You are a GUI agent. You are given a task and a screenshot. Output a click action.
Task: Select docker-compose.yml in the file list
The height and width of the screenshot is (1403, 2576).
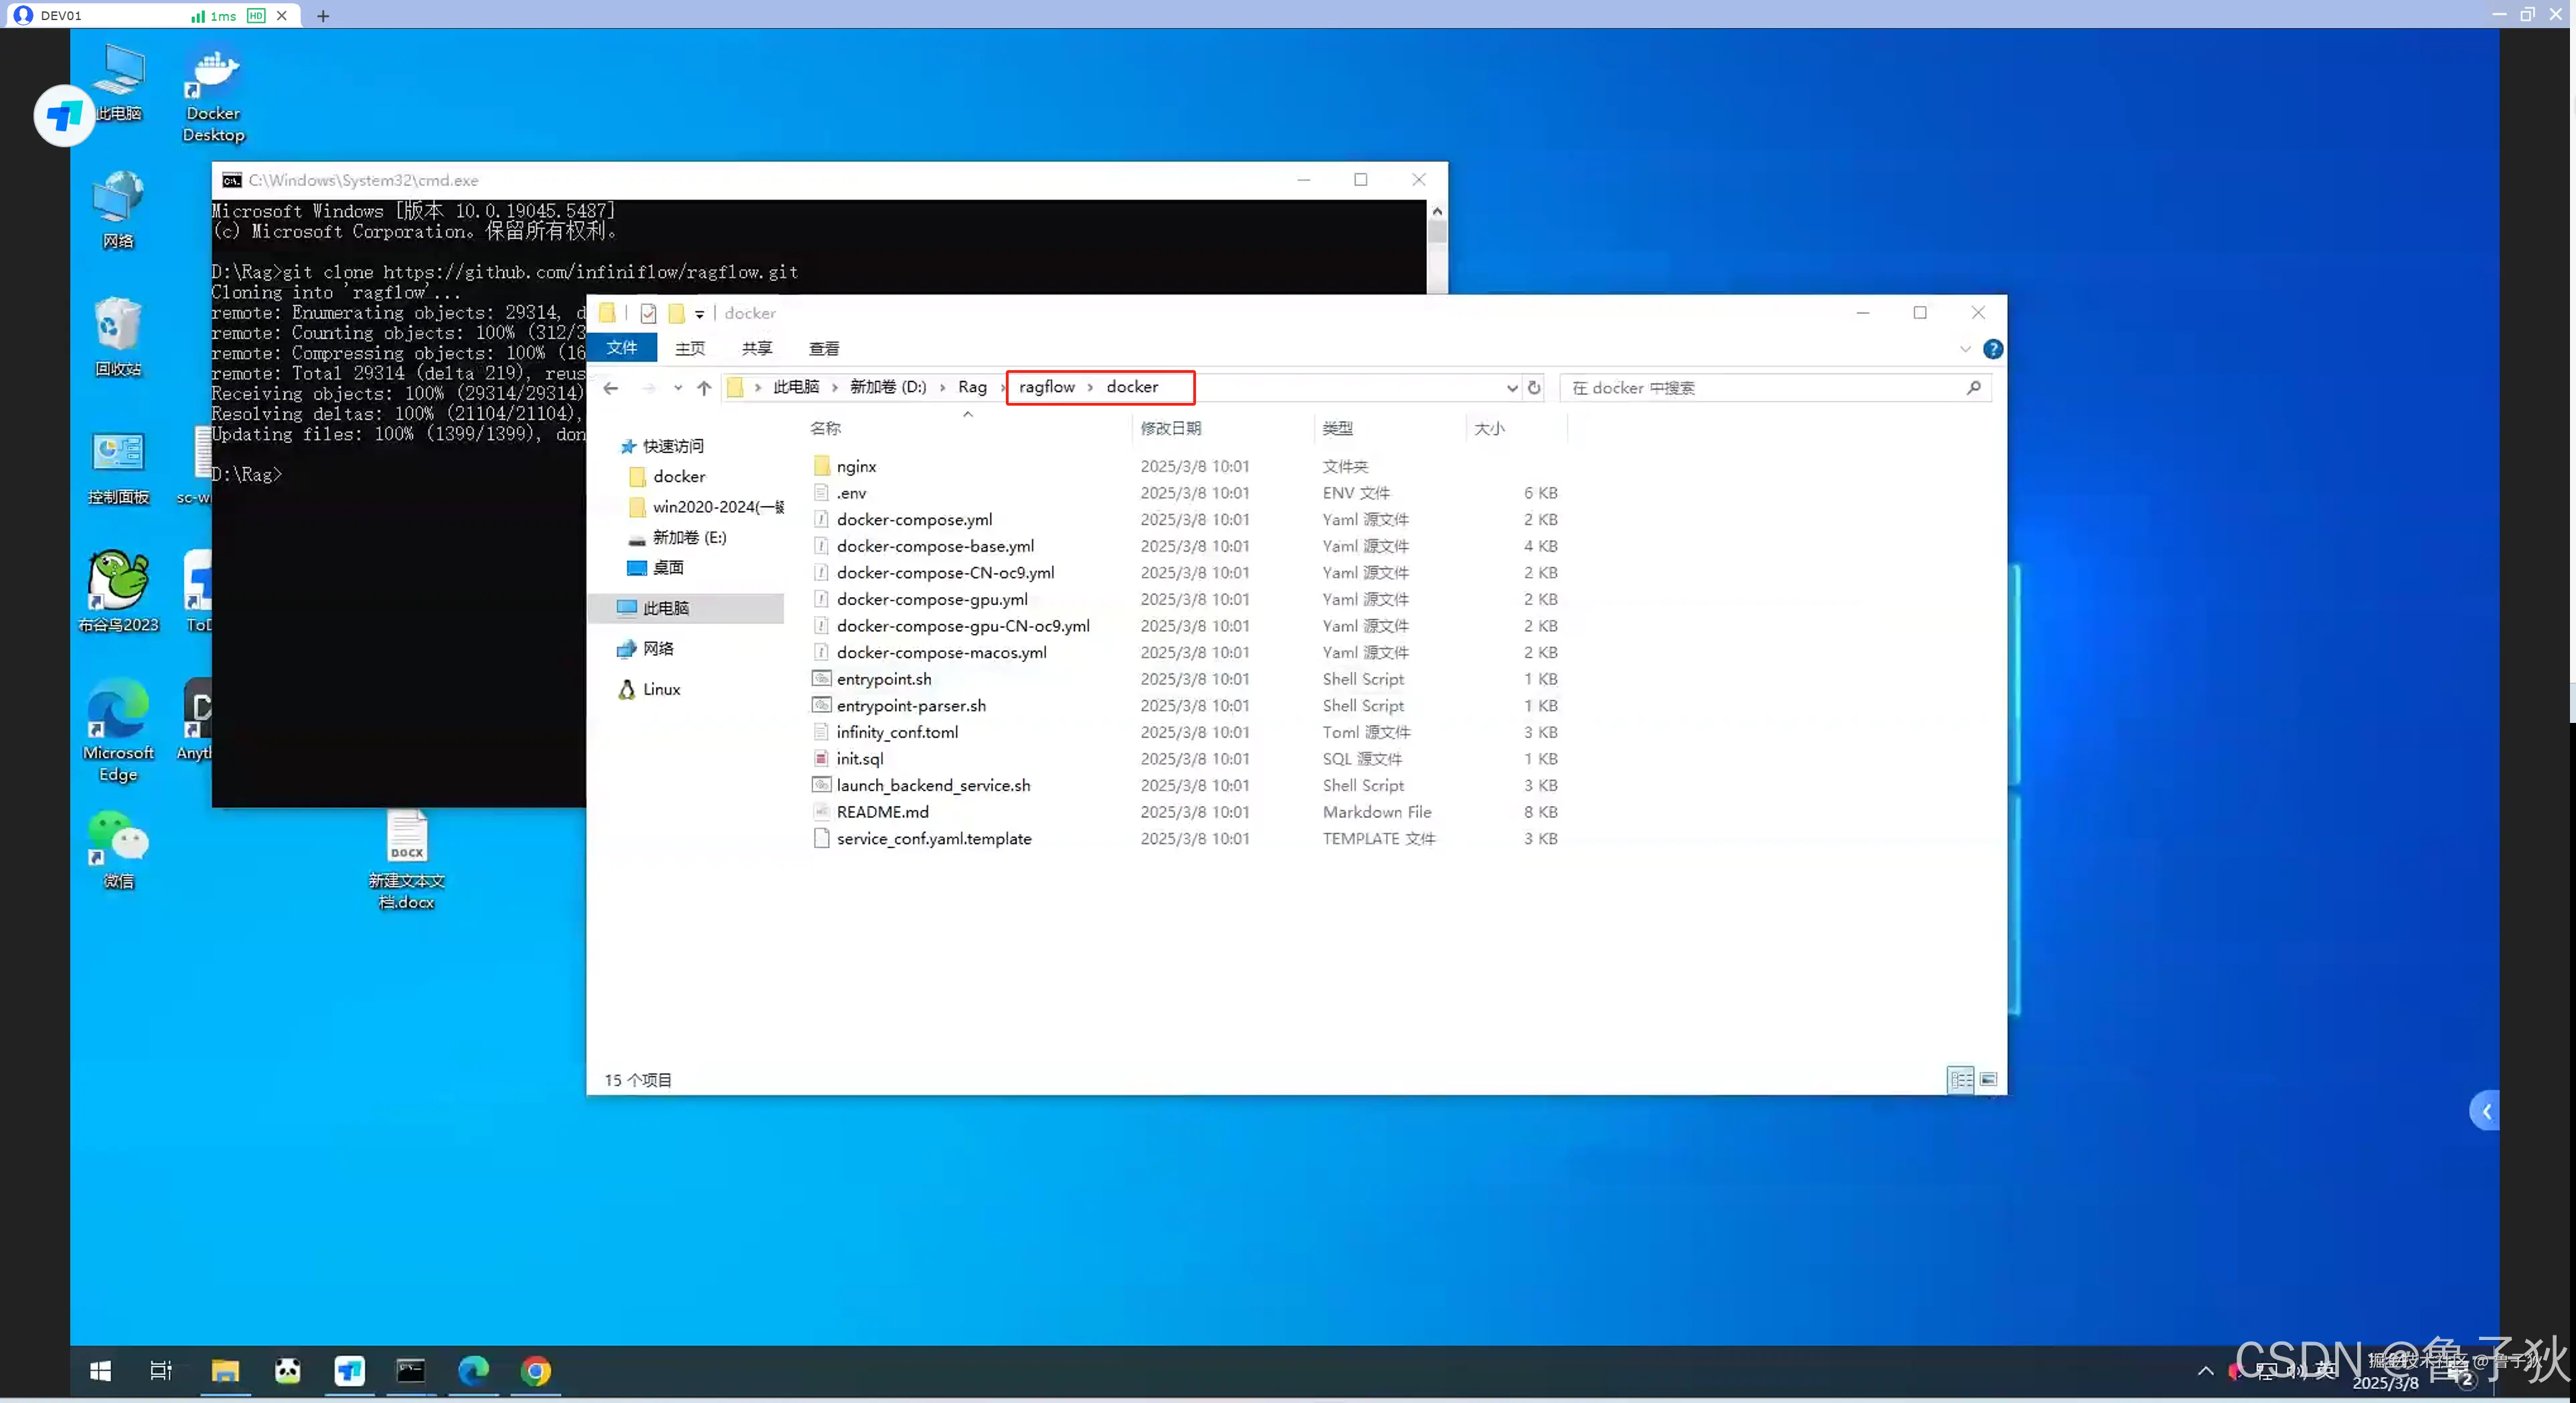(914, 519)
